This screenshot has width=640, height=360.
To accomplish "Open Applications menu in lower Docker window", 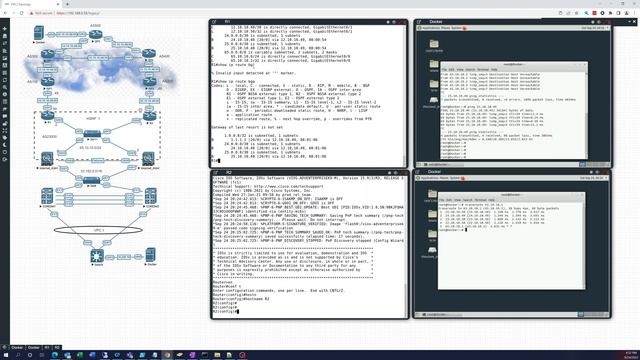I will click(x=429, y=178).
